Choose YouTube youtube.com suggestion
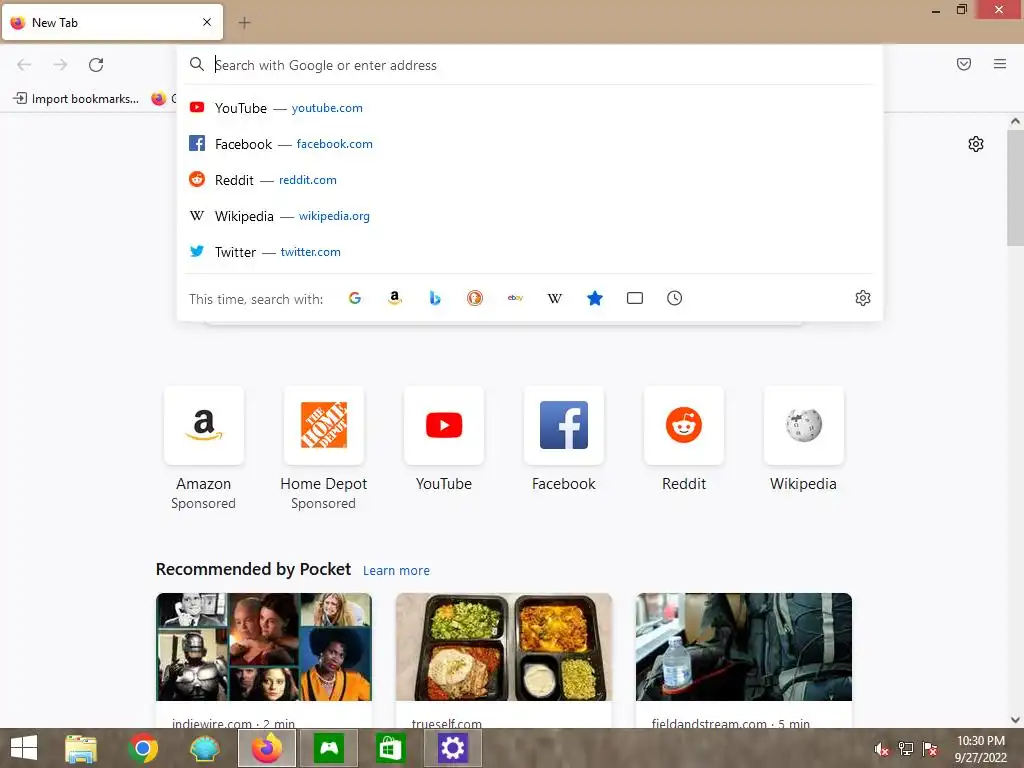Viewport: 1024px width, 768px height. pos(530,108)
